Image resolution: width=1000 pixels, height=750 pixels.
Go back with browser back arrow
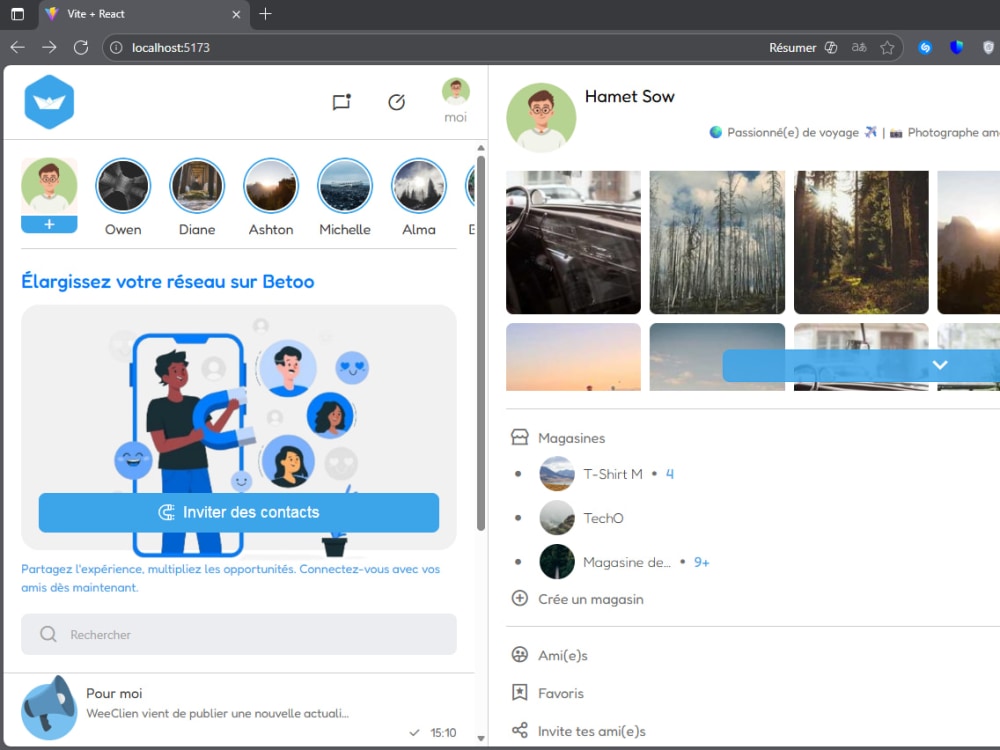[x=17, y=47]
